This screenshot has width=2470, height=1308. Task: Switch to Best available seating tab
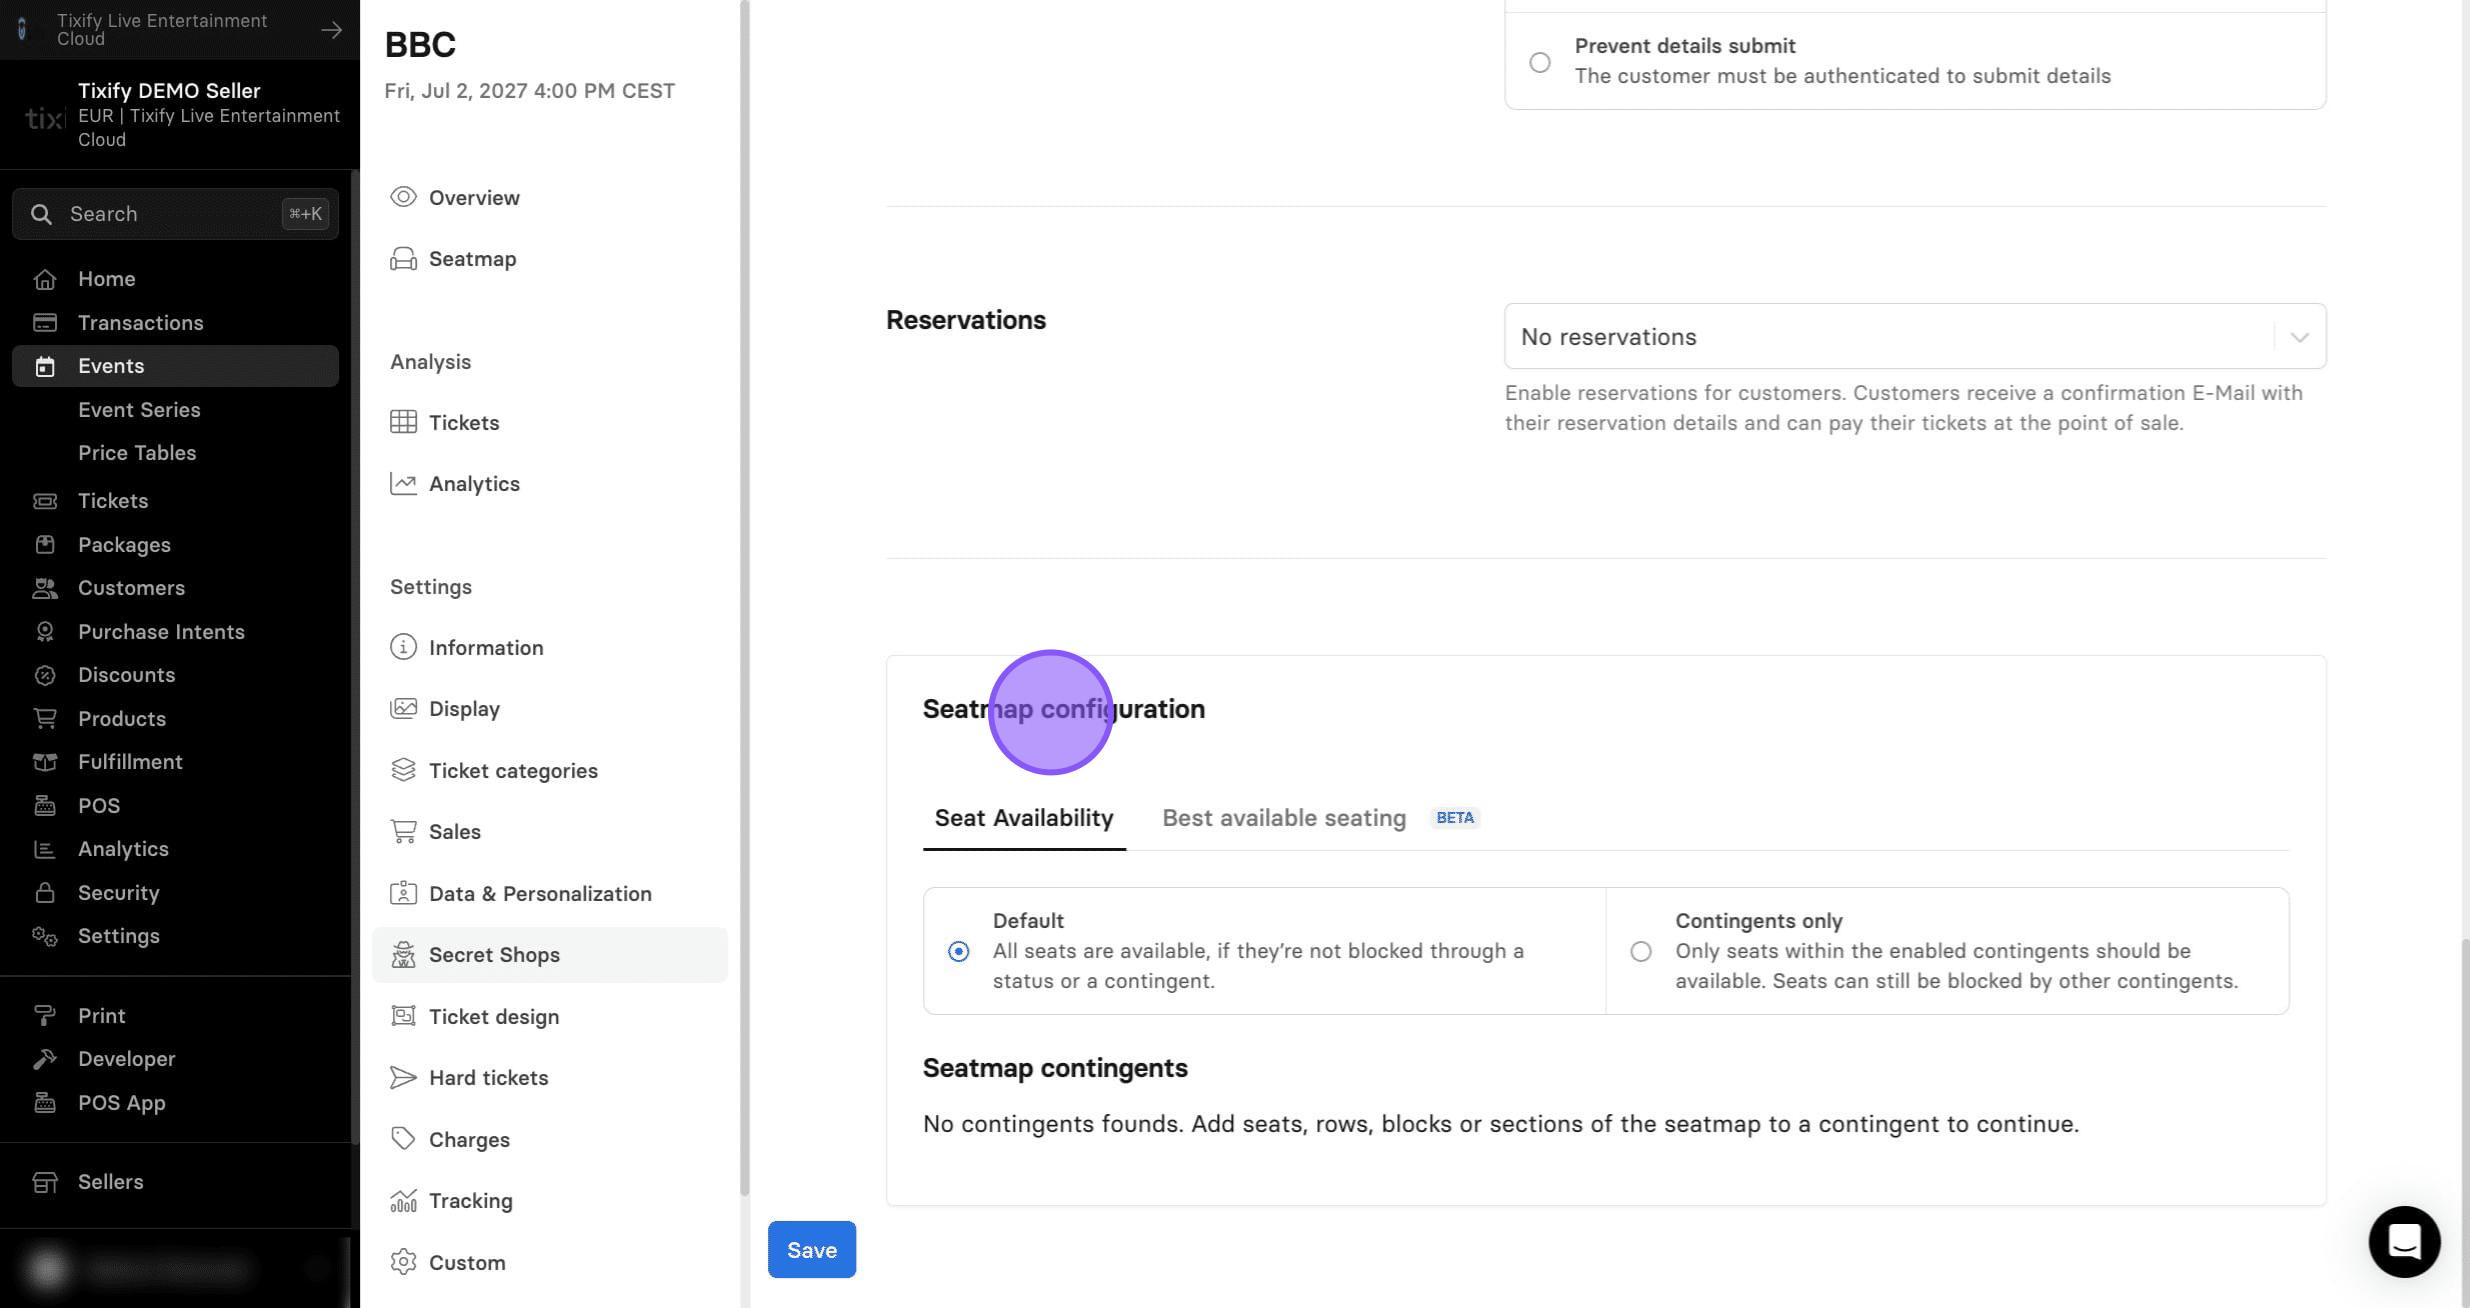[x=1284, y=818]
